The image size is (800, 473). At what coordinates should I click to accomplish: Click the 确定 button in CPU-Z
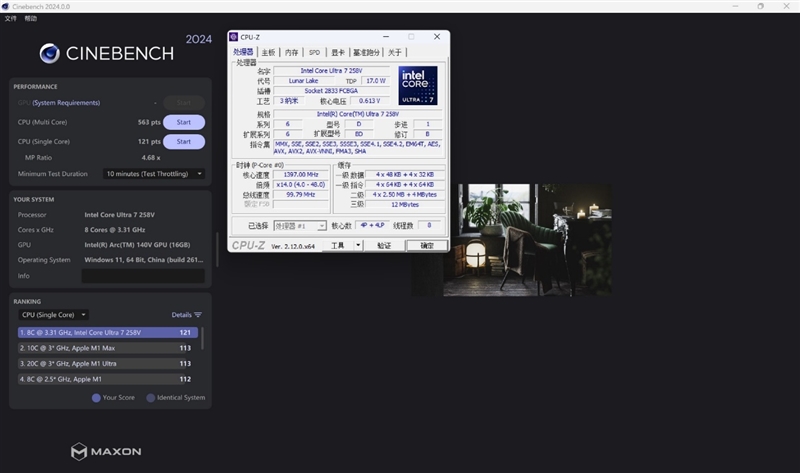click(426, 245)
